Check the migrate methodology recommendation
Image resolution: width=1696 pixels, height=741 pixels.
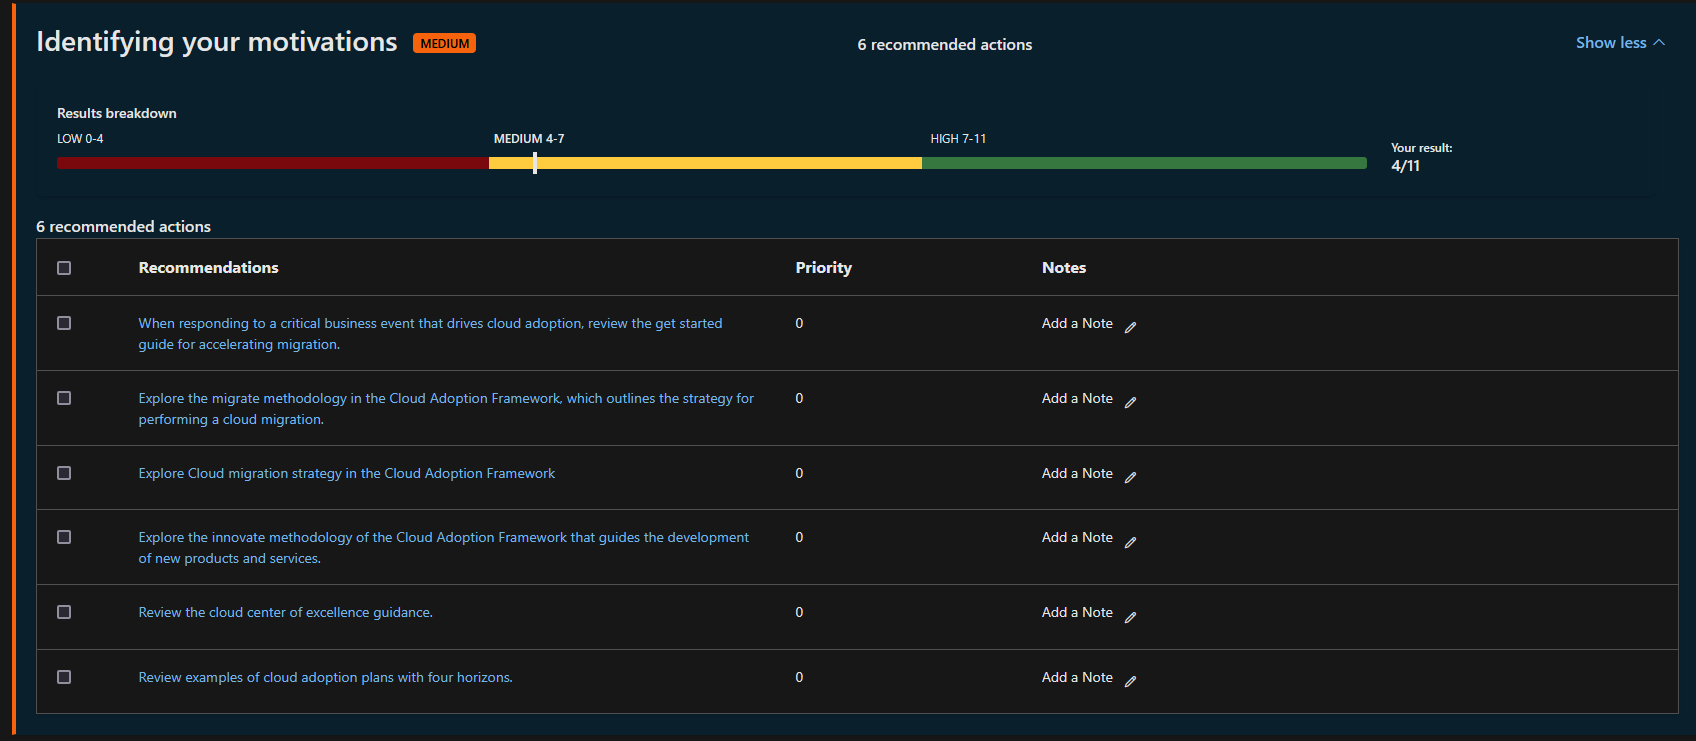[x=64, y=398]
